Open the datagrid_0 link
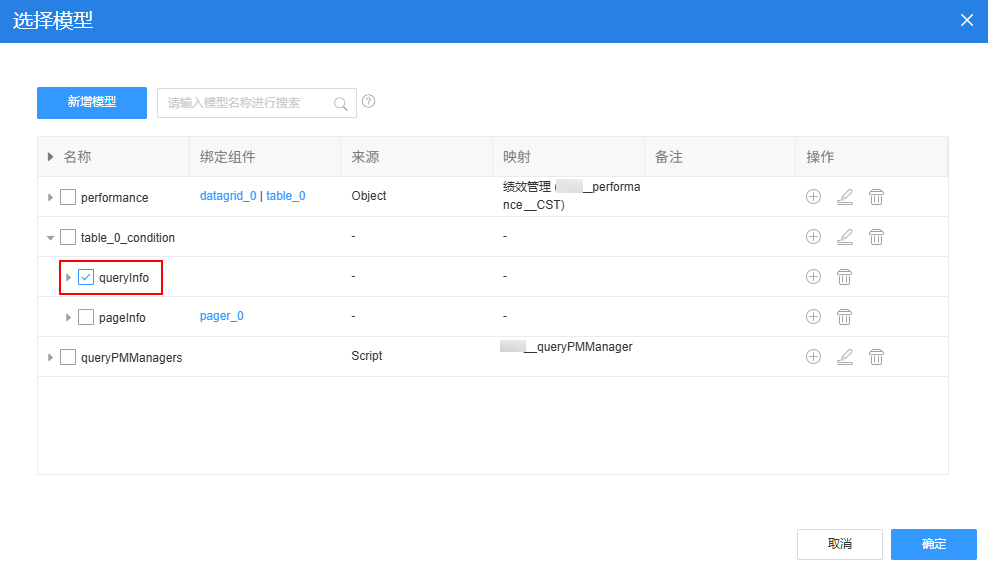Viewport: 988px width, 564px height. 228,196
